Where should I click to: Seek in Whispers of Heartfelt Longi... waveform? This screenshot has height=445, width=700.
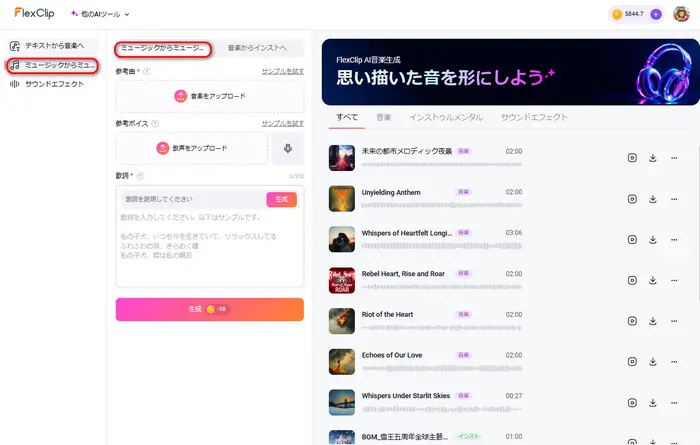point(442,246)
